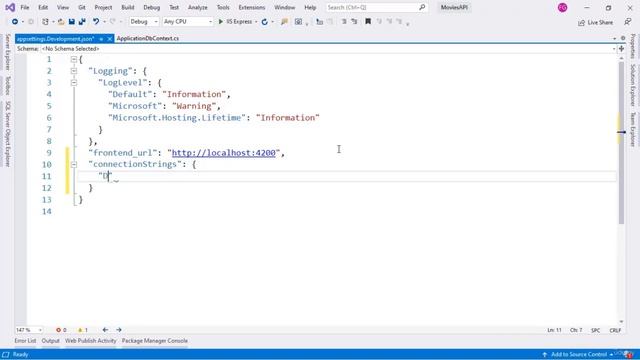The height and width of the screenshot is (360, 640).
Task: Collapse the Logging block on line 2
Action: (74, 71)
